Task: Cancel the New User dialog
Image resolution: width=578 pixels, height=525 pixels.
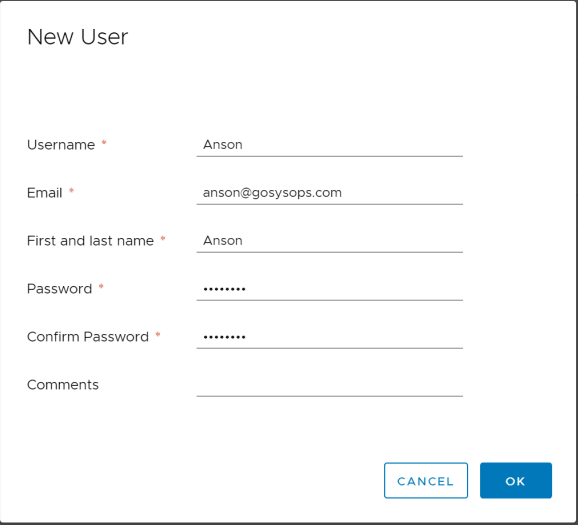Action: click(x=426, y=480)
